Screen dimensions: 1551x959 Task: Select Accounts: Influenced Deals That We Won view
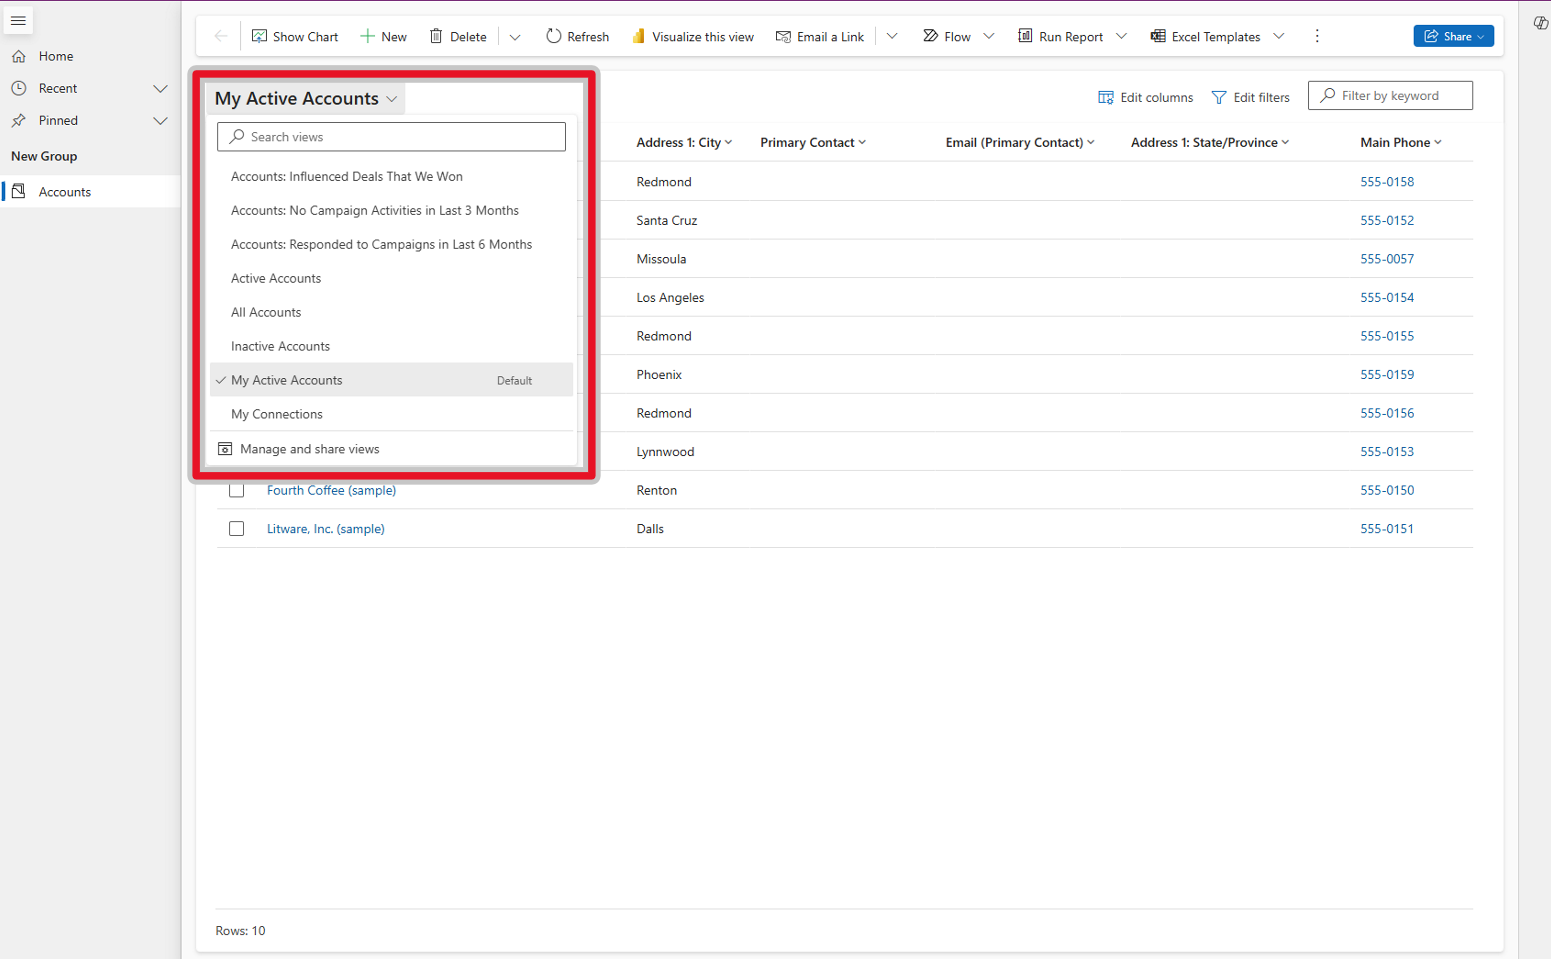click(x=392, y=176)
